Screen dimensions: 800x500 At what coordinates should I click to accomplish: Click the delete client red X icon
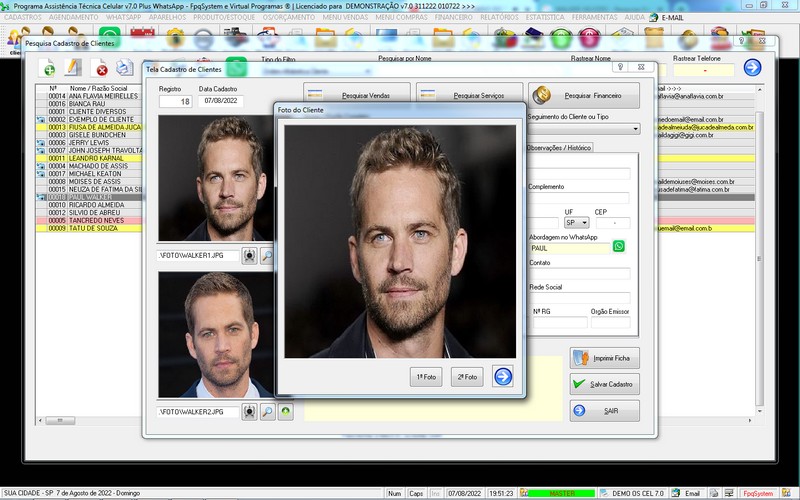tap(99, 68)
